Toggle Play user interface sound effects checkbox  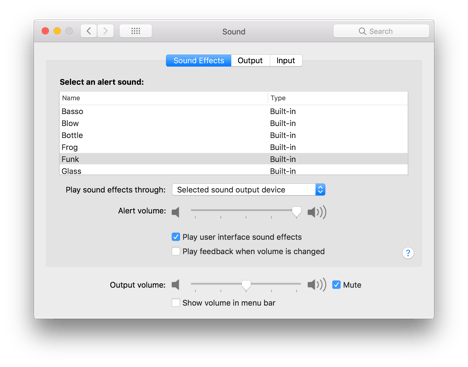tap(176, 237)
